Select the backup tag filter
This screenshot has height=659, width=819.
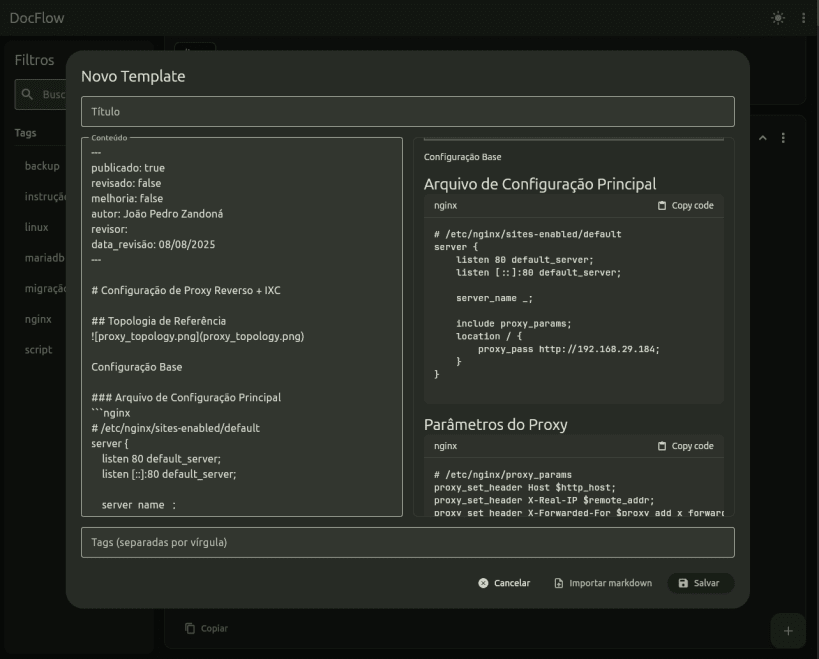coord(42,166)
